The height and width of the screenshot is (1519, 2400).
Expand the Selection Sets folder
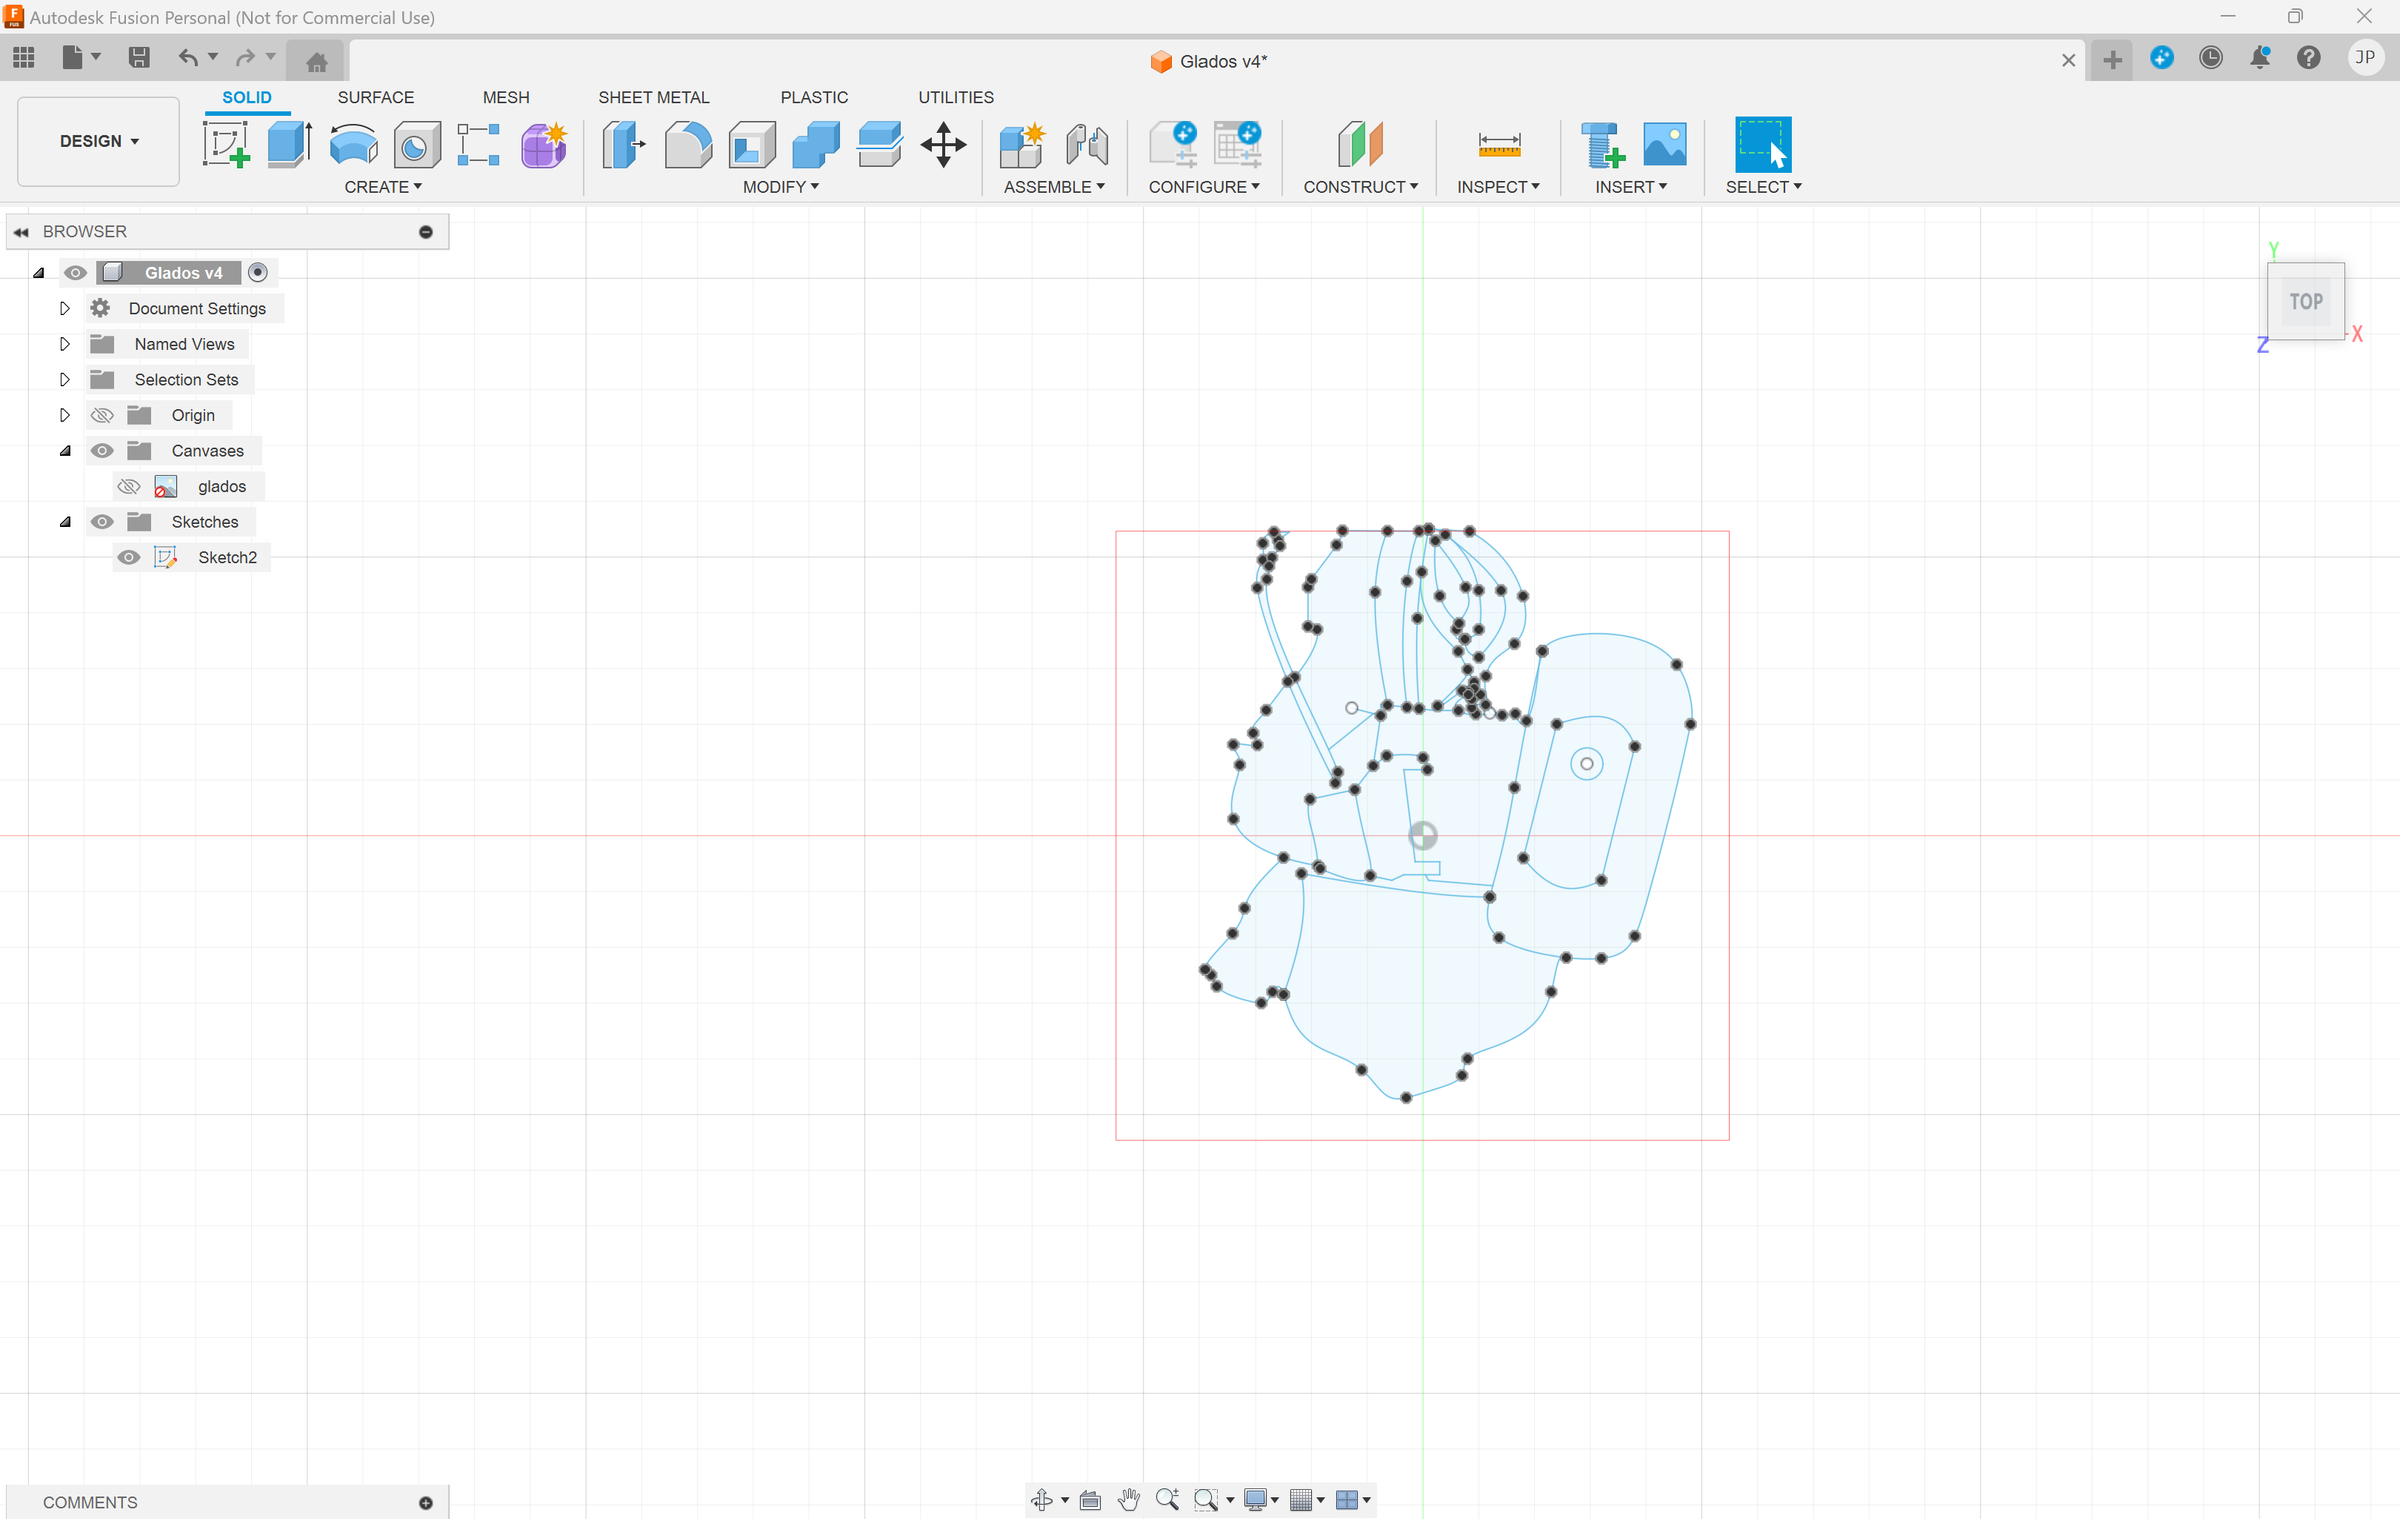pyautogui.click(x=65, y=380)
